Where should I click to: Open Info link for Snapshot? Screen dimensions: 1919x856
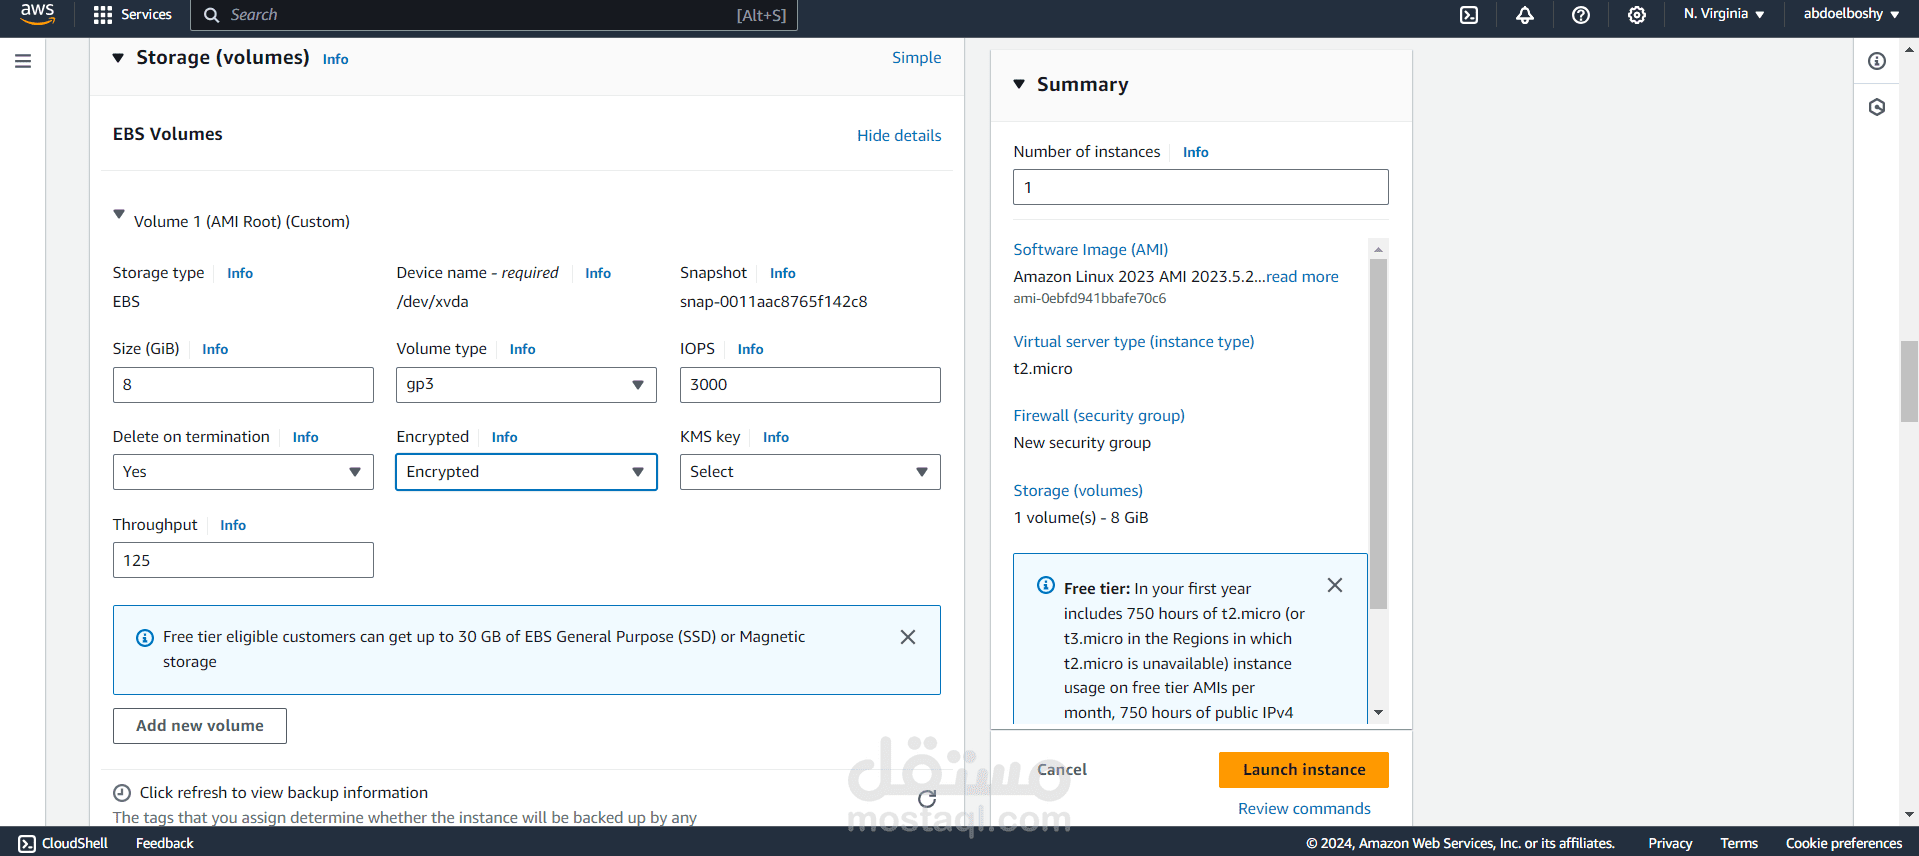783,273
